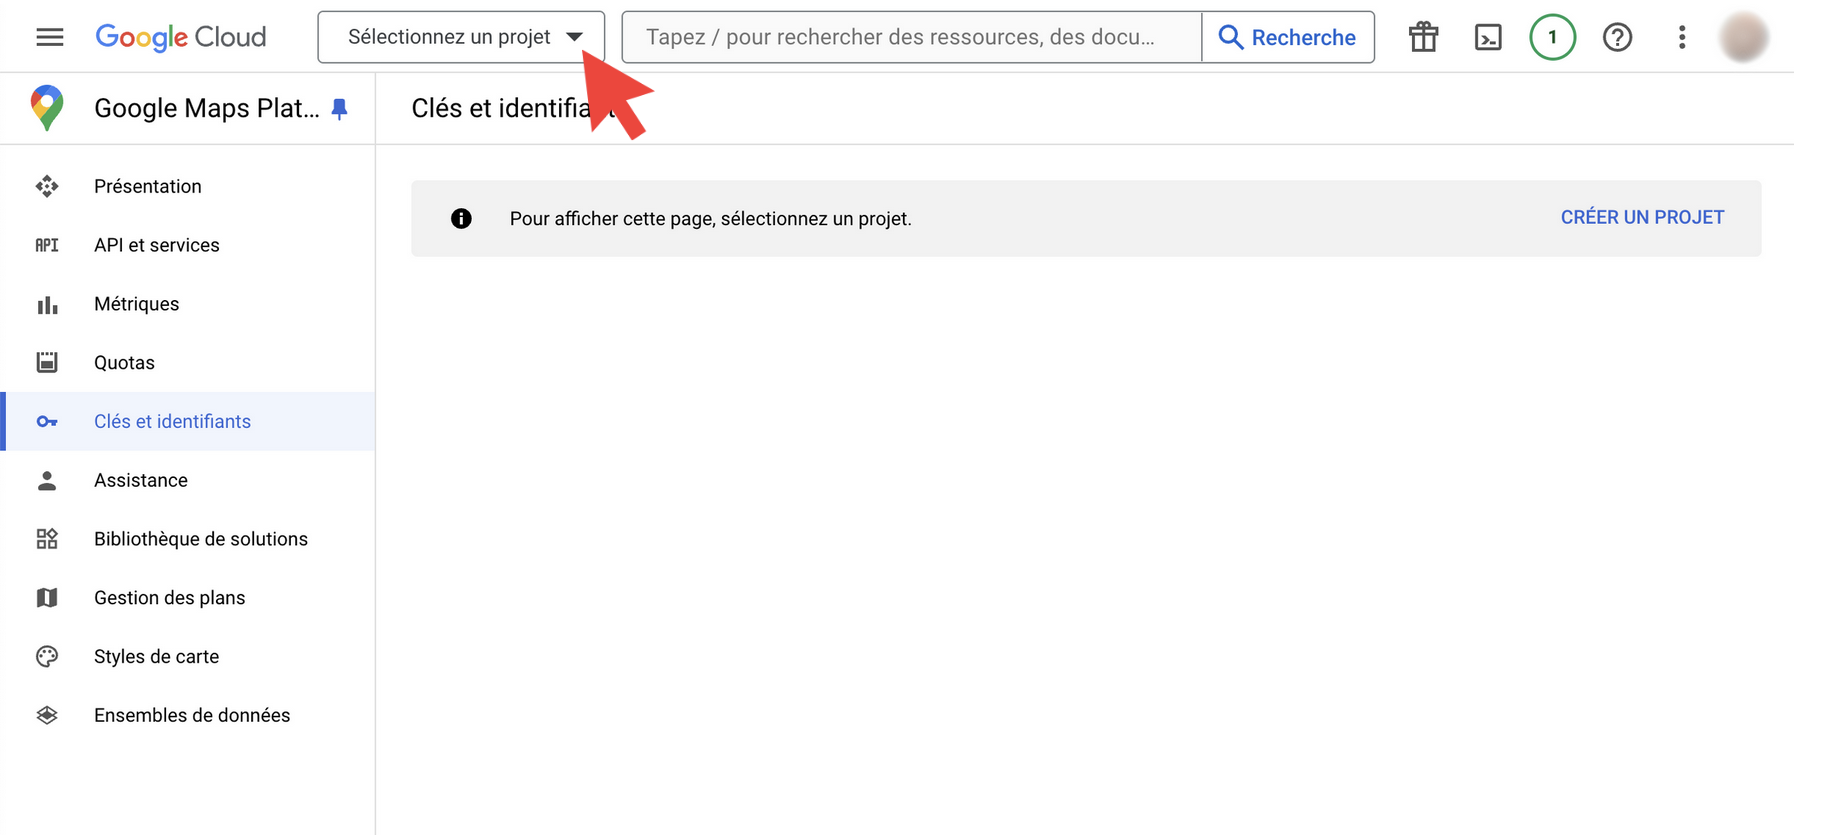
Task: Open Ensembles de données
Action: (190, 715)
